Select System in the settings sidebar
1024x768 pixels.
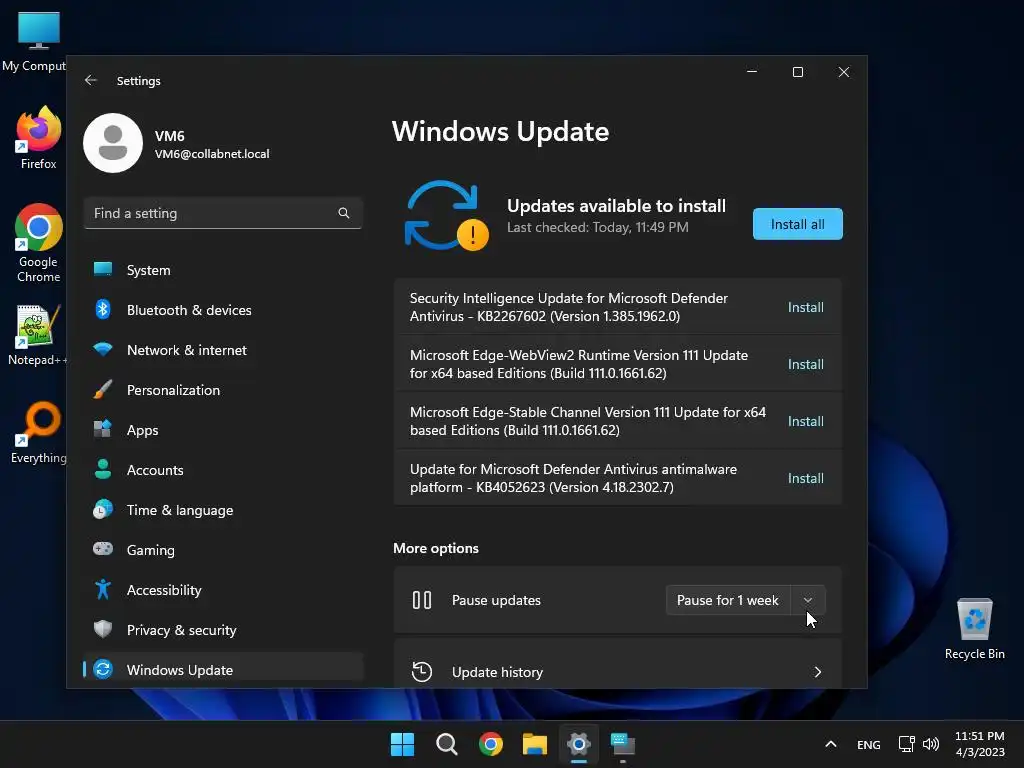tap(223, 270)
